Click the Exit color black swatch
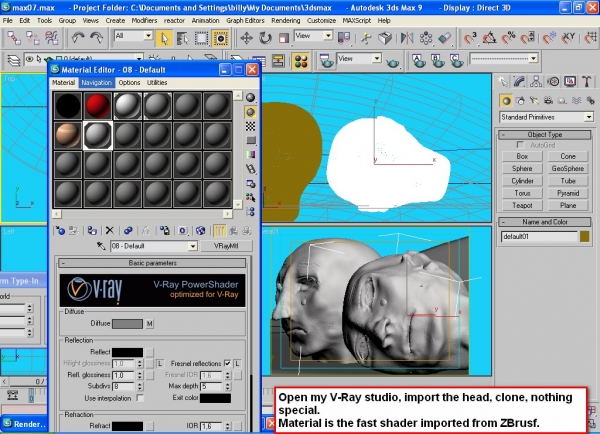Image resolution: width=600 pixels, height=434 pixels. (215, 398)
